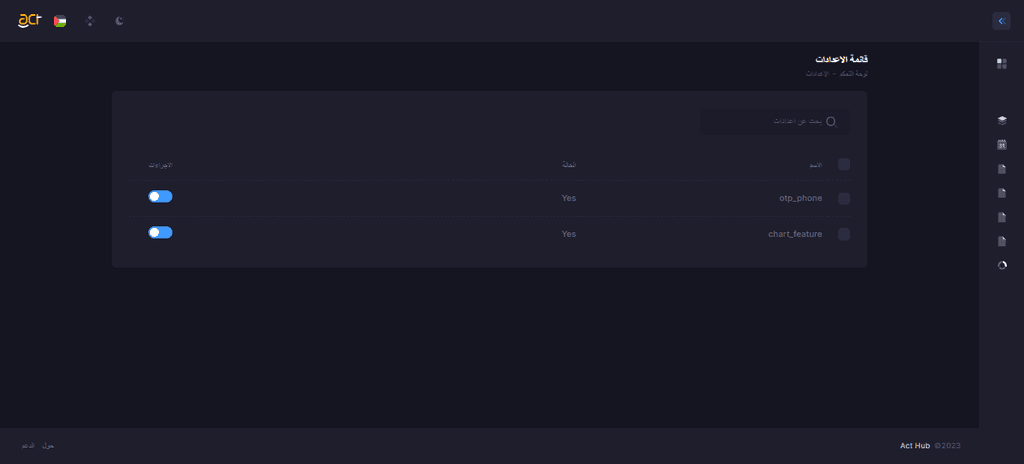Click the dashboard breadcrumb link
Viewport: 1024px width, 464px height.
pyautogui.click(x=853, y=74)
